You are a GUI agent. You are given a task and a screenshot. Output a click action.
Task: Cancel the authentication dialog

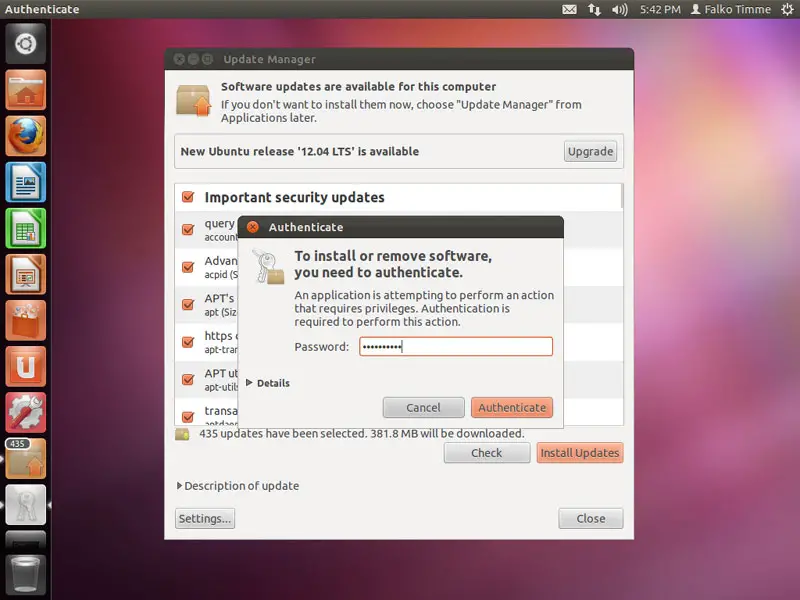click(423, 408)
